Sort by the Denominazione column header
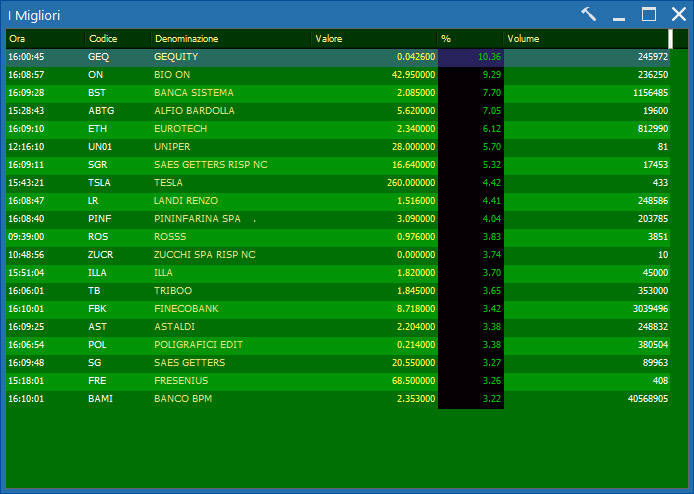 [231, 39]
